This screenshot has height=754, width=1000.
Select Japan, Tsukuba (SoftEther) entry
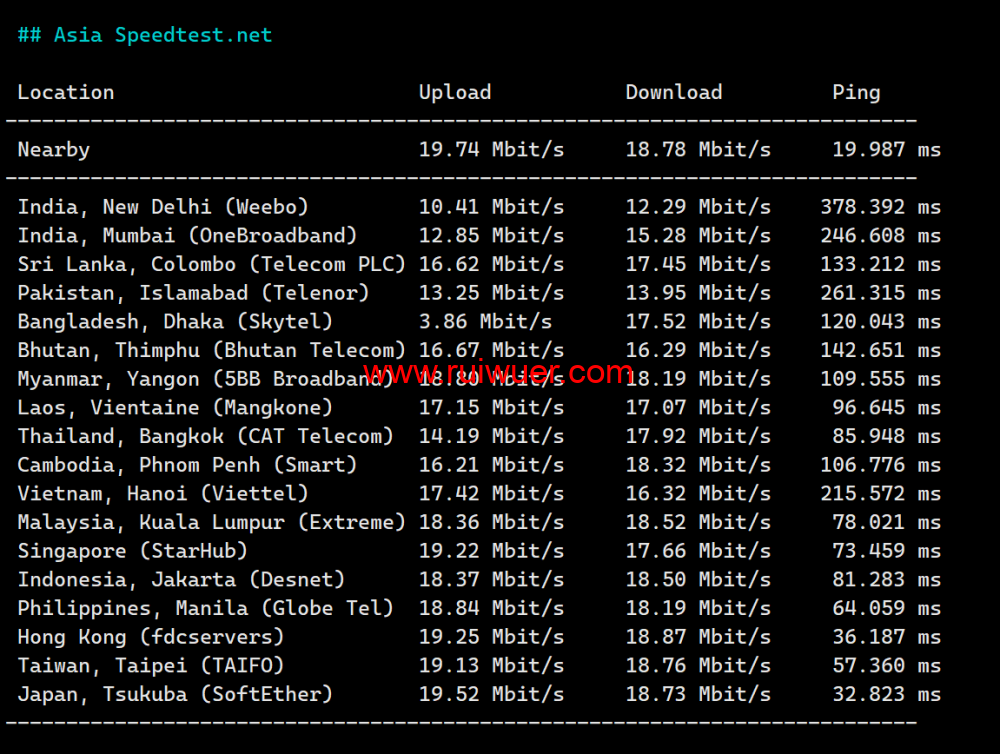pos(175,695)
